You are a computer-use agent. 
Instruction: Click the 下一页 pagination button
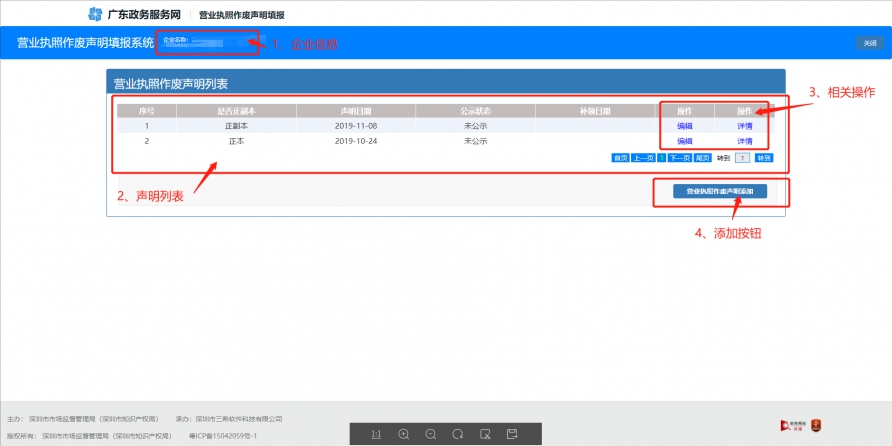click(x=680, y=158)
